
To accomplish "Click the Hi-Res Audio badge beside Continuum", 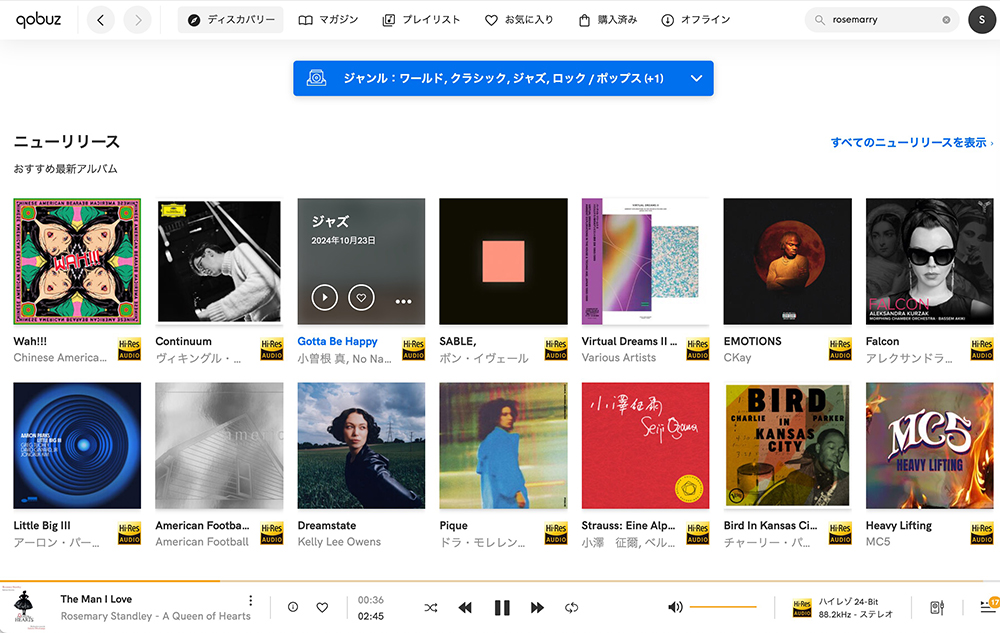I will click(x=272, y=349).
